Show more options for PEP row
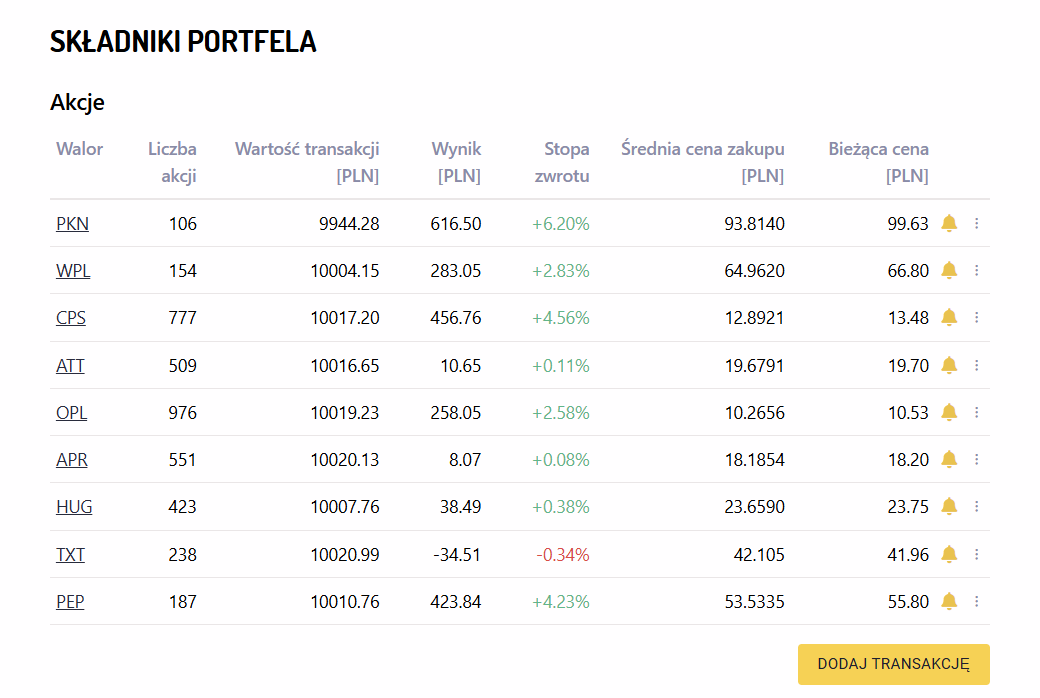Viewport: 1040px width, 698px height. click(x=977, y=601)
